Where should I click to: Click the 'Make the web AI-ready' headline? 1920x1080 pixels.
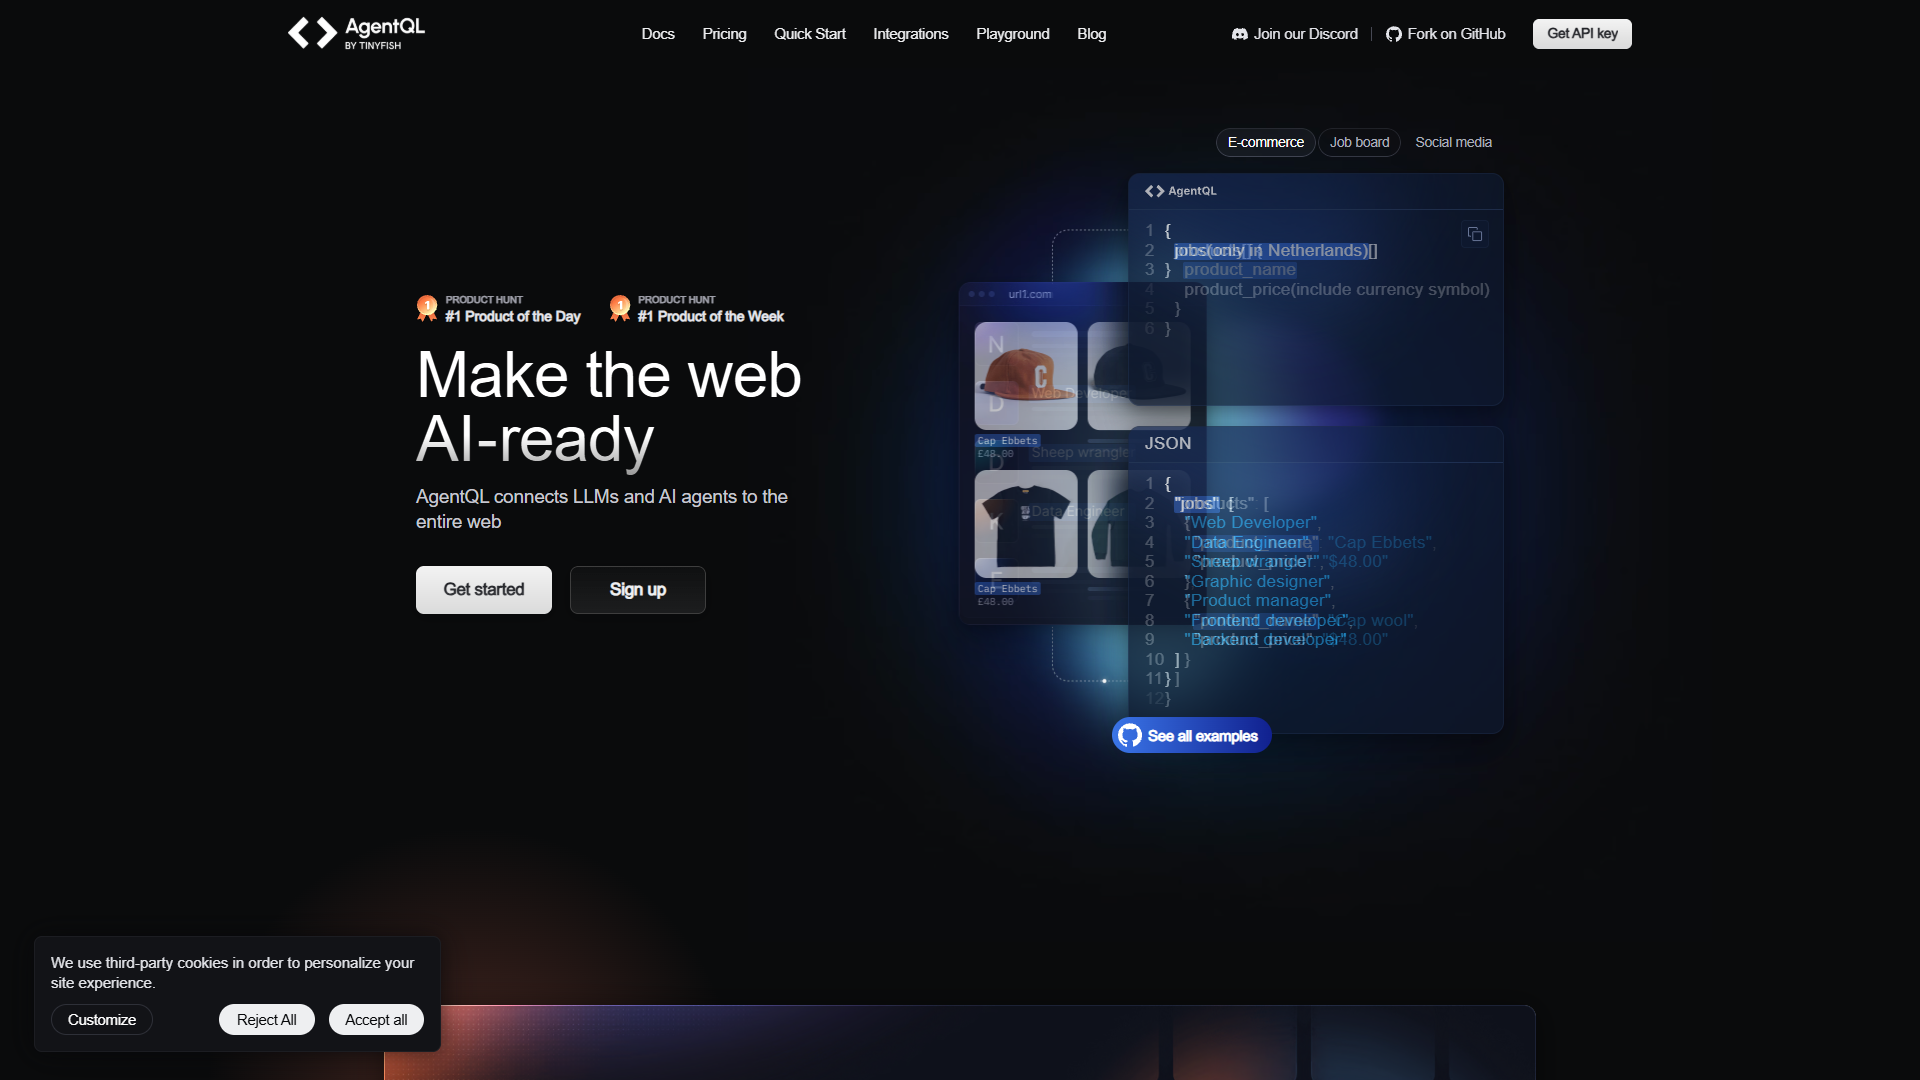pos(609,407)
